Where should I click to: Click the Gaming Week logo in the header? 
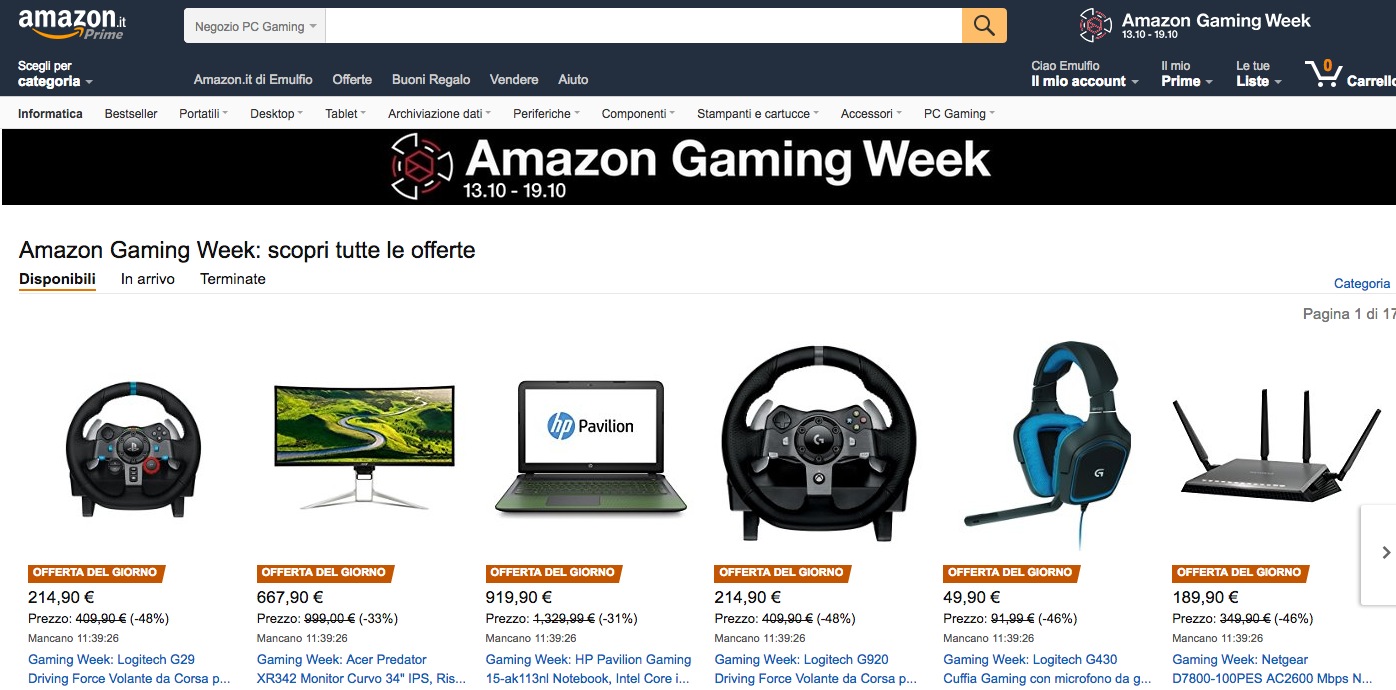click(x=1195, y=25)
